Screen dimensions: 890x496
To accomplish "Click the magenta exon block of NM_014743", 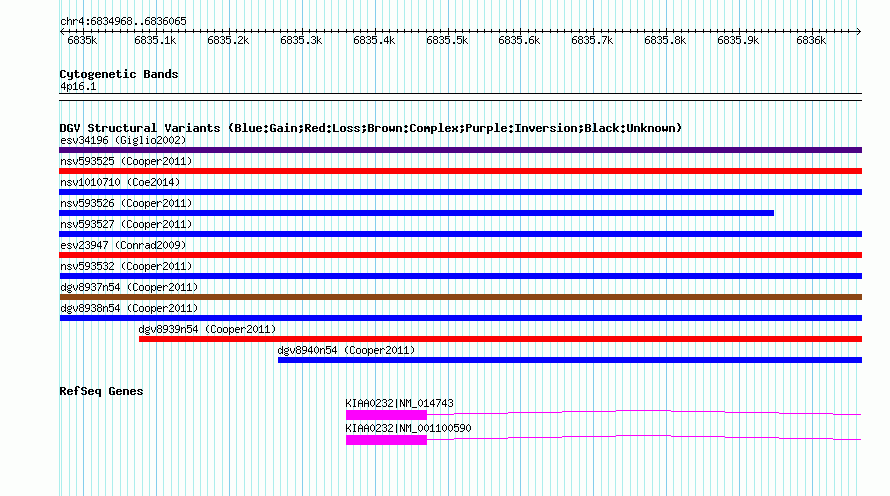I will [x=387, y=415].
